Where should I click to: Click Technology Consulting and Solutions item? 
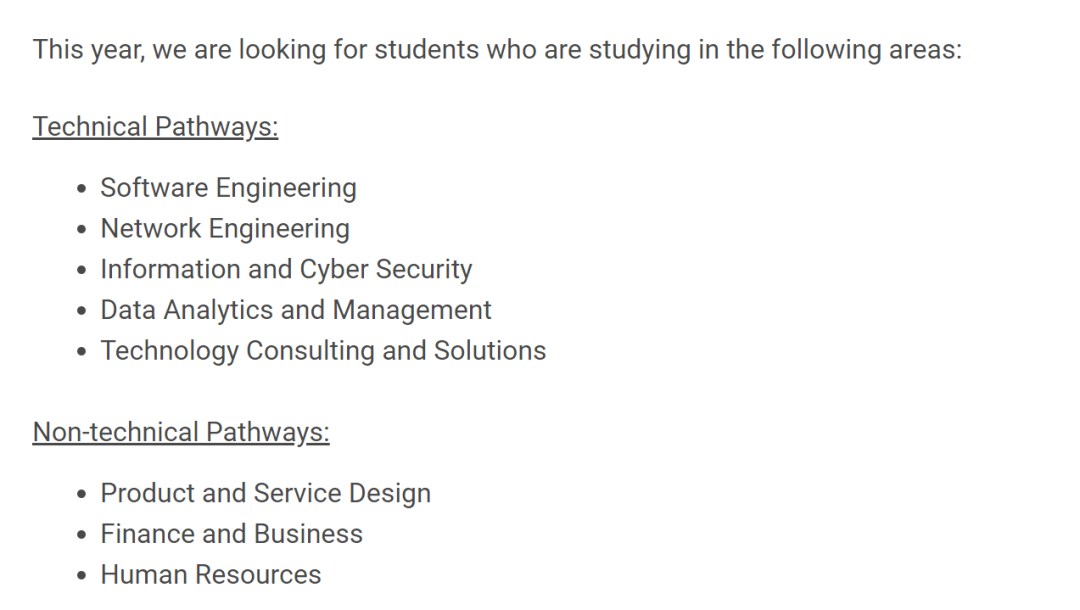[x=323, y=350]
